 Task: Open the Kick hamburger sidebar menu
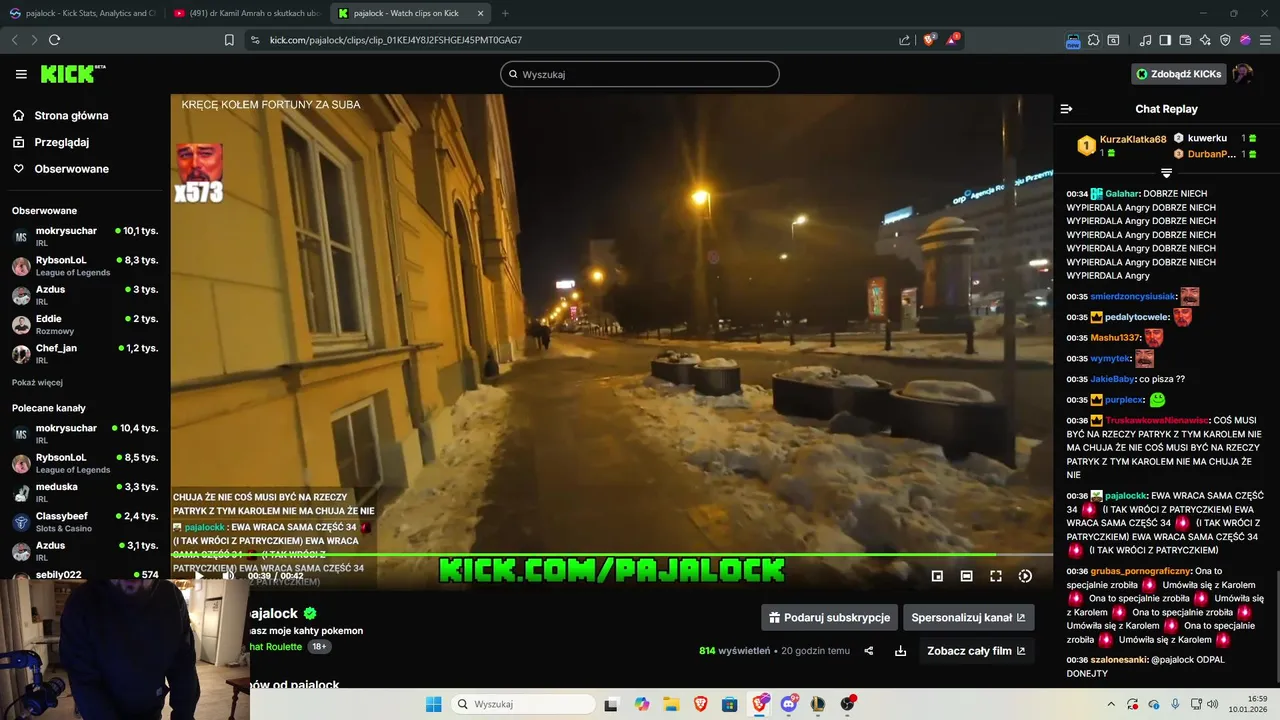21,74
